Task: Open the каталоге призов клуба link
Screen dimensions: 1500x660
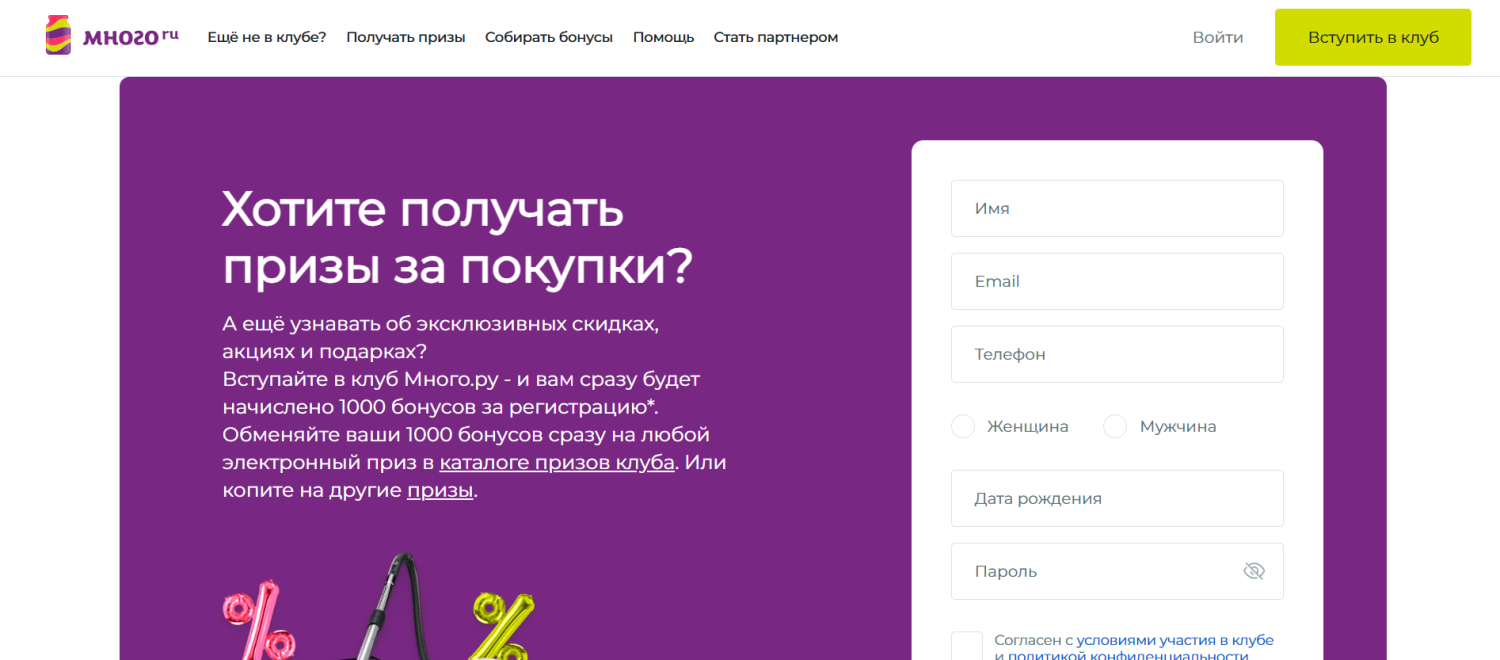Action: click(x=557, y=463)
